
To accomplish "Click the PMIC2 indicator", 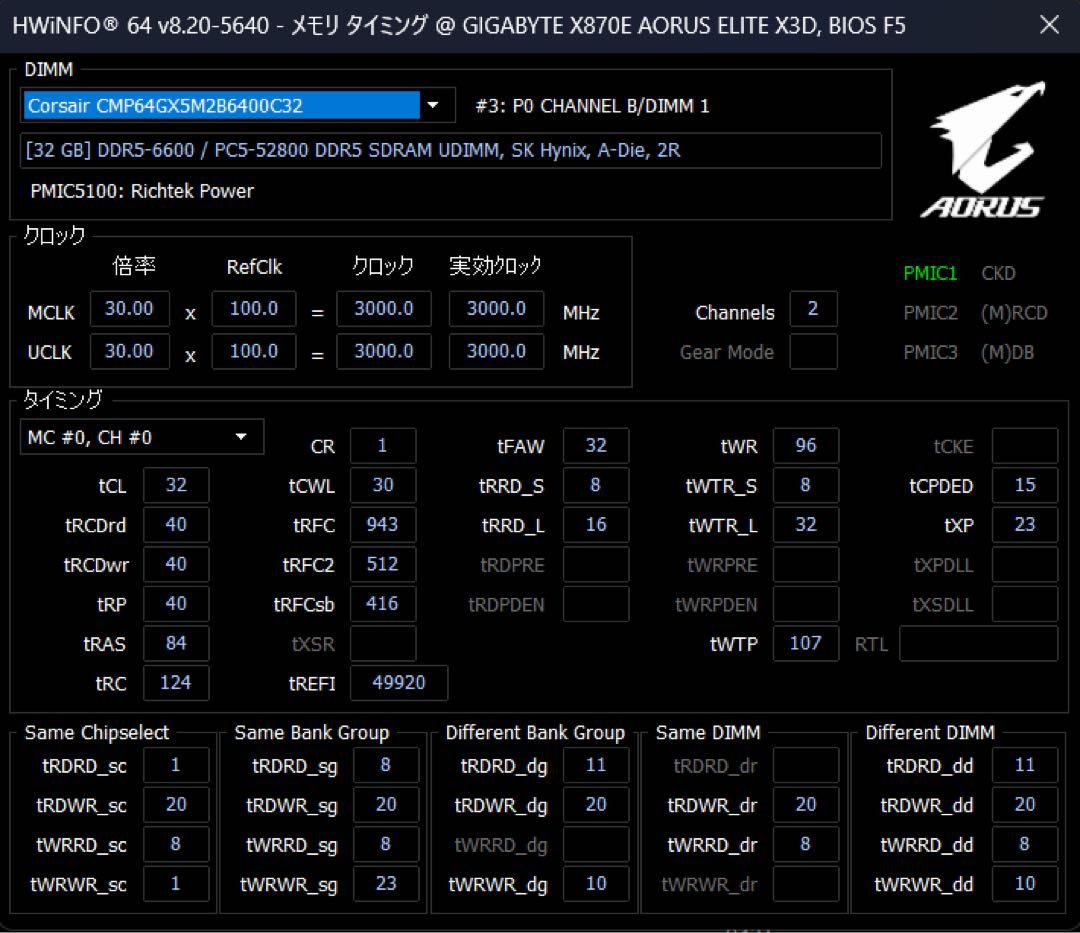I will coord(930,313).
